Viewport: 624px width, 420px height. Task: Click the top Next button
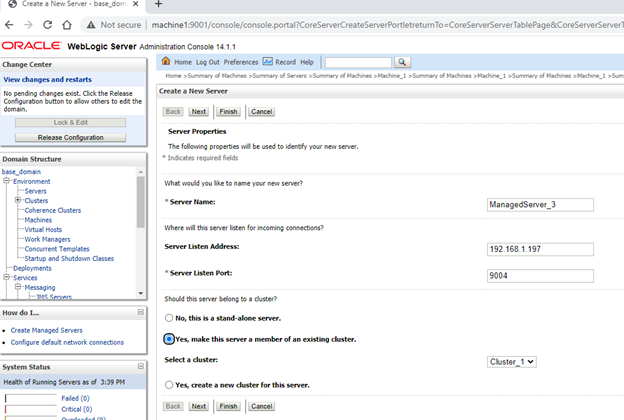pos(199,111)
